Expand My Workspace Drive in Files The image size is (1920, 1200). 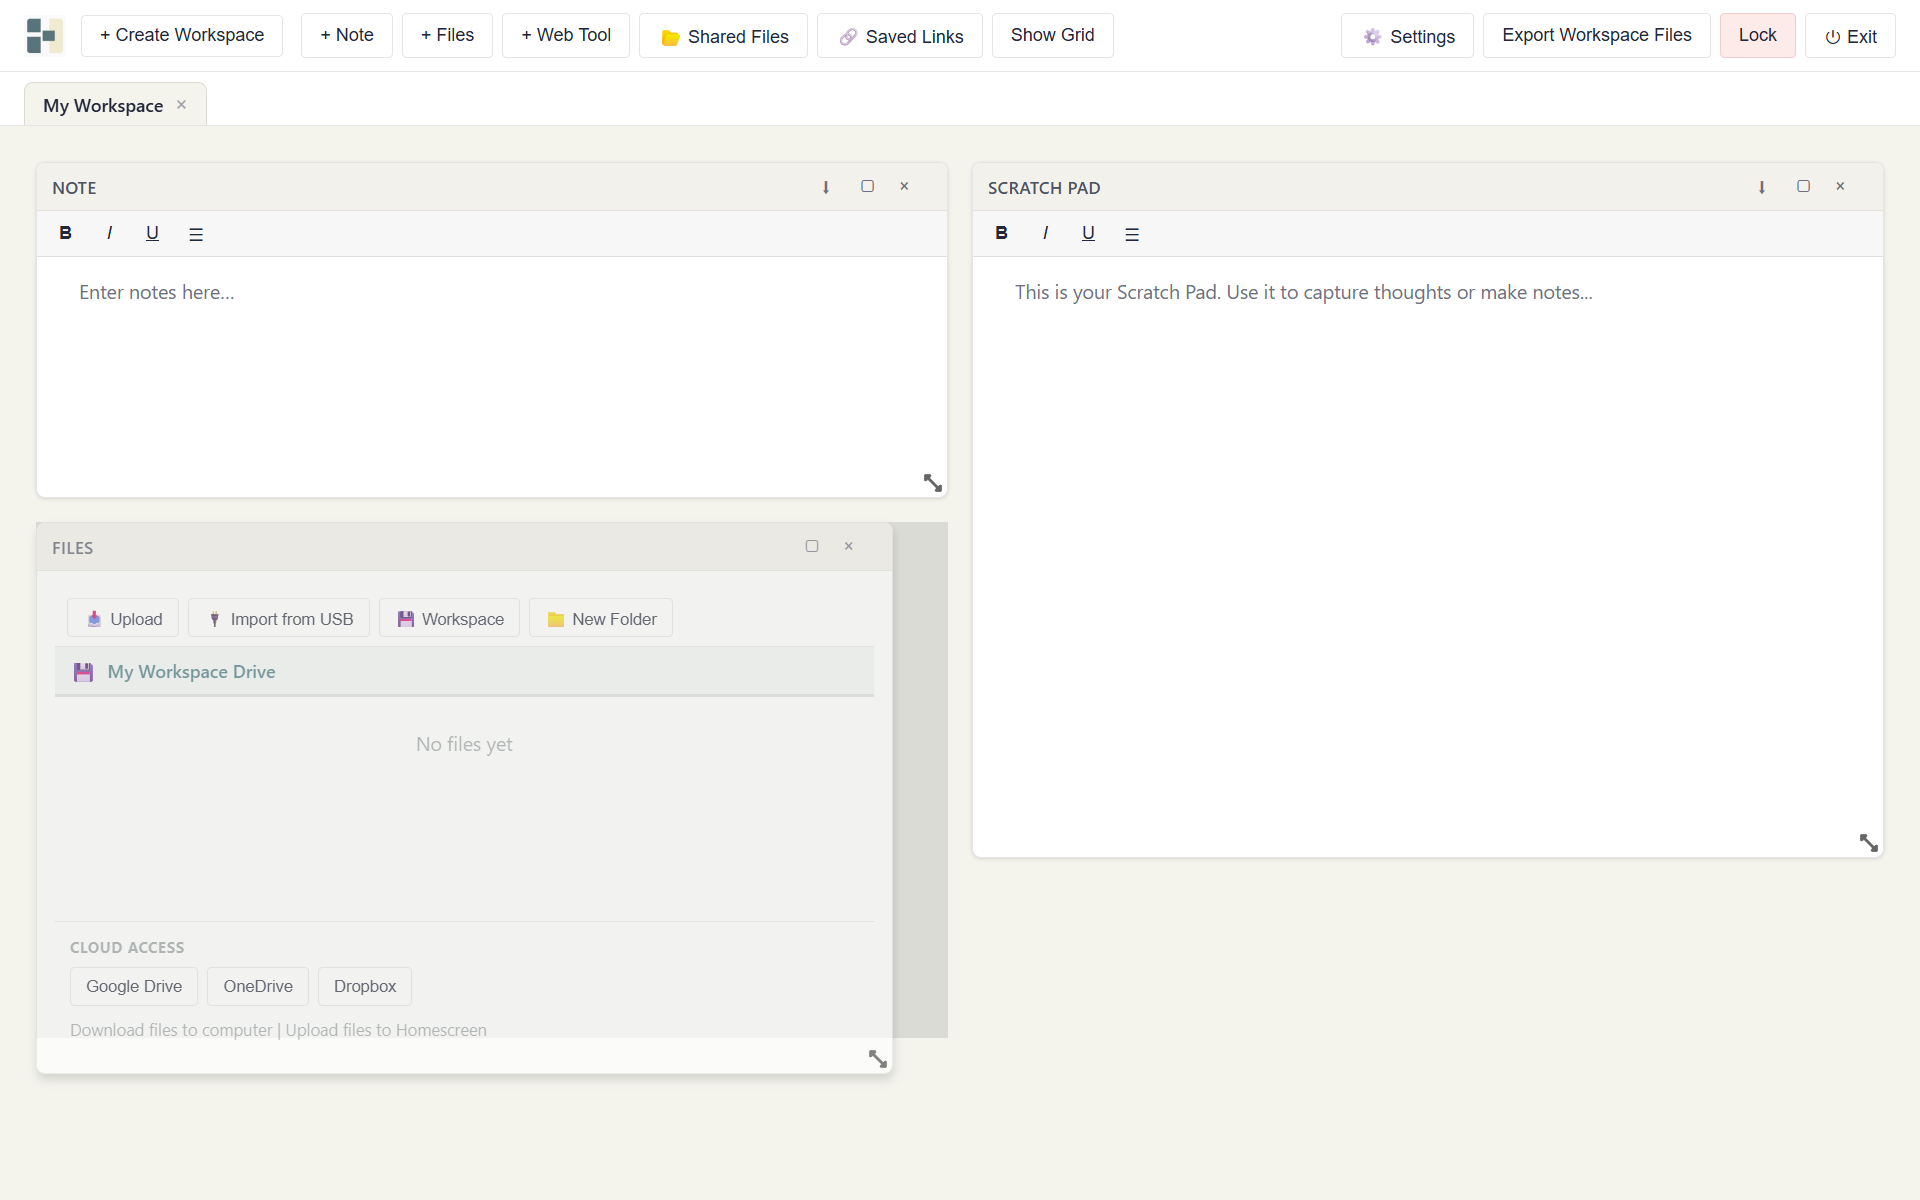pos(190,671)
